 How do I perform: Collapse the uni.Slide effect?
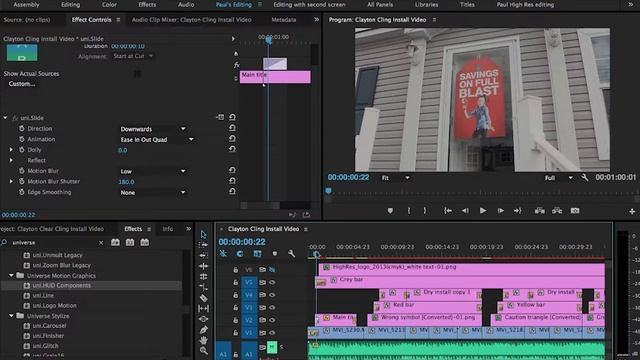tap(5, 118)
